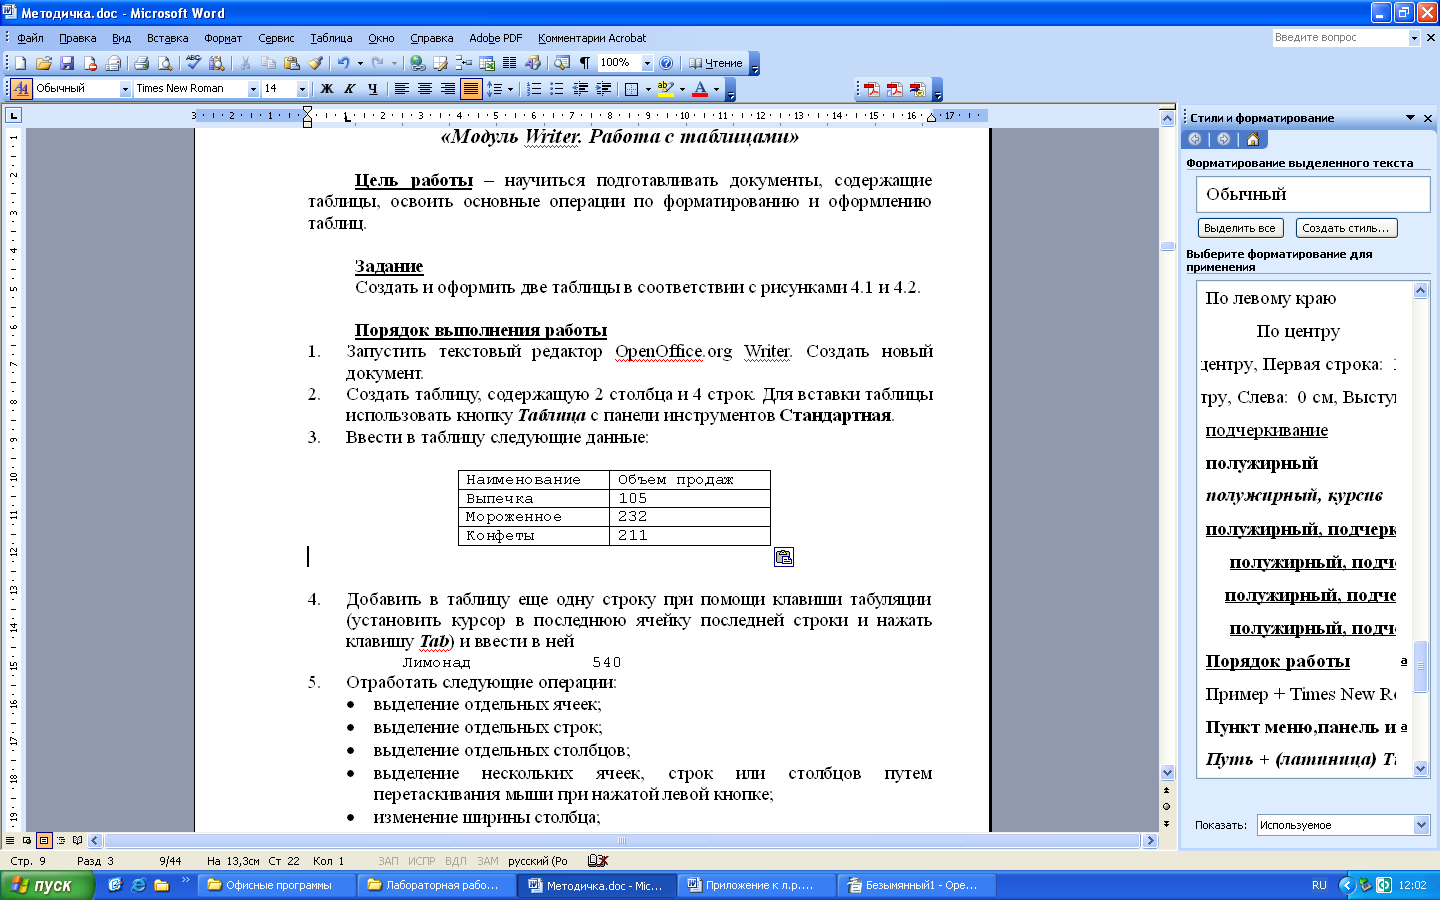Open Microsoft Word Help question icon
Image resolution: width=1440 pixels, height=900 pixels.
pyautogui.click(x=666, y=63)
